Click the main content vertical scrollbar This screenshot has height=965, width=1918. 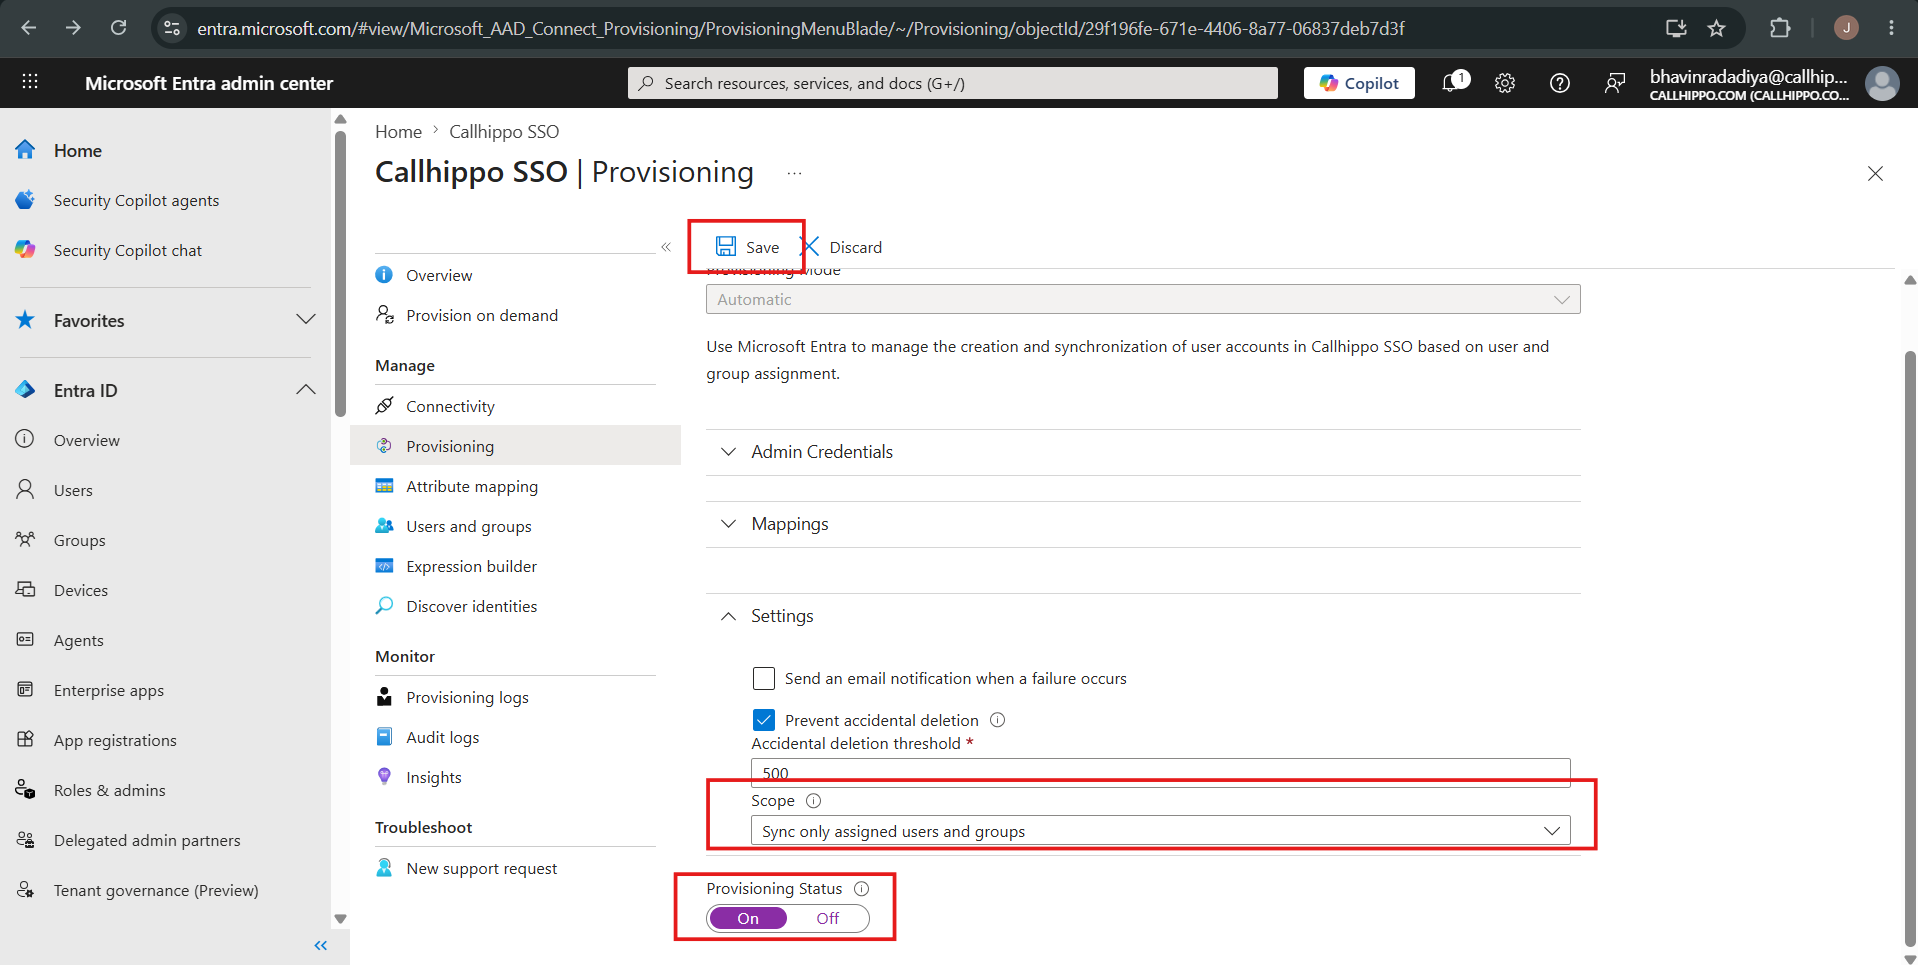(x=1910, y=648)
